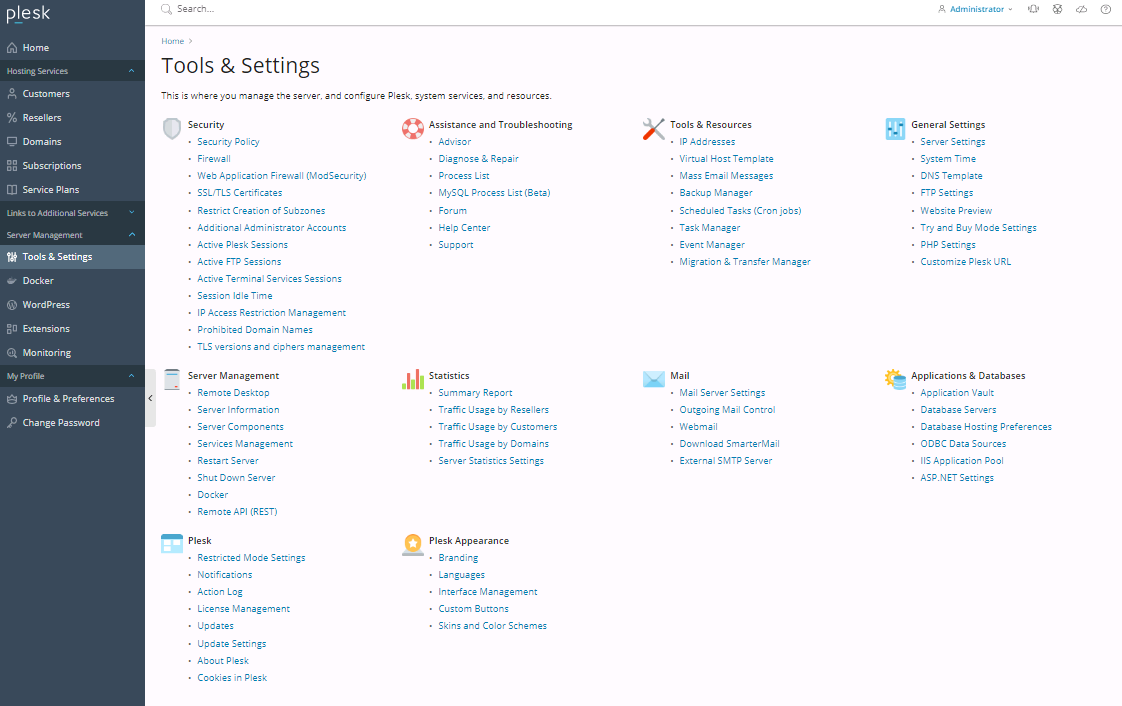This screenshot has width=1122, height=706.
Task: Click the Statistics bar chart icon
Action: coord(413,380)
